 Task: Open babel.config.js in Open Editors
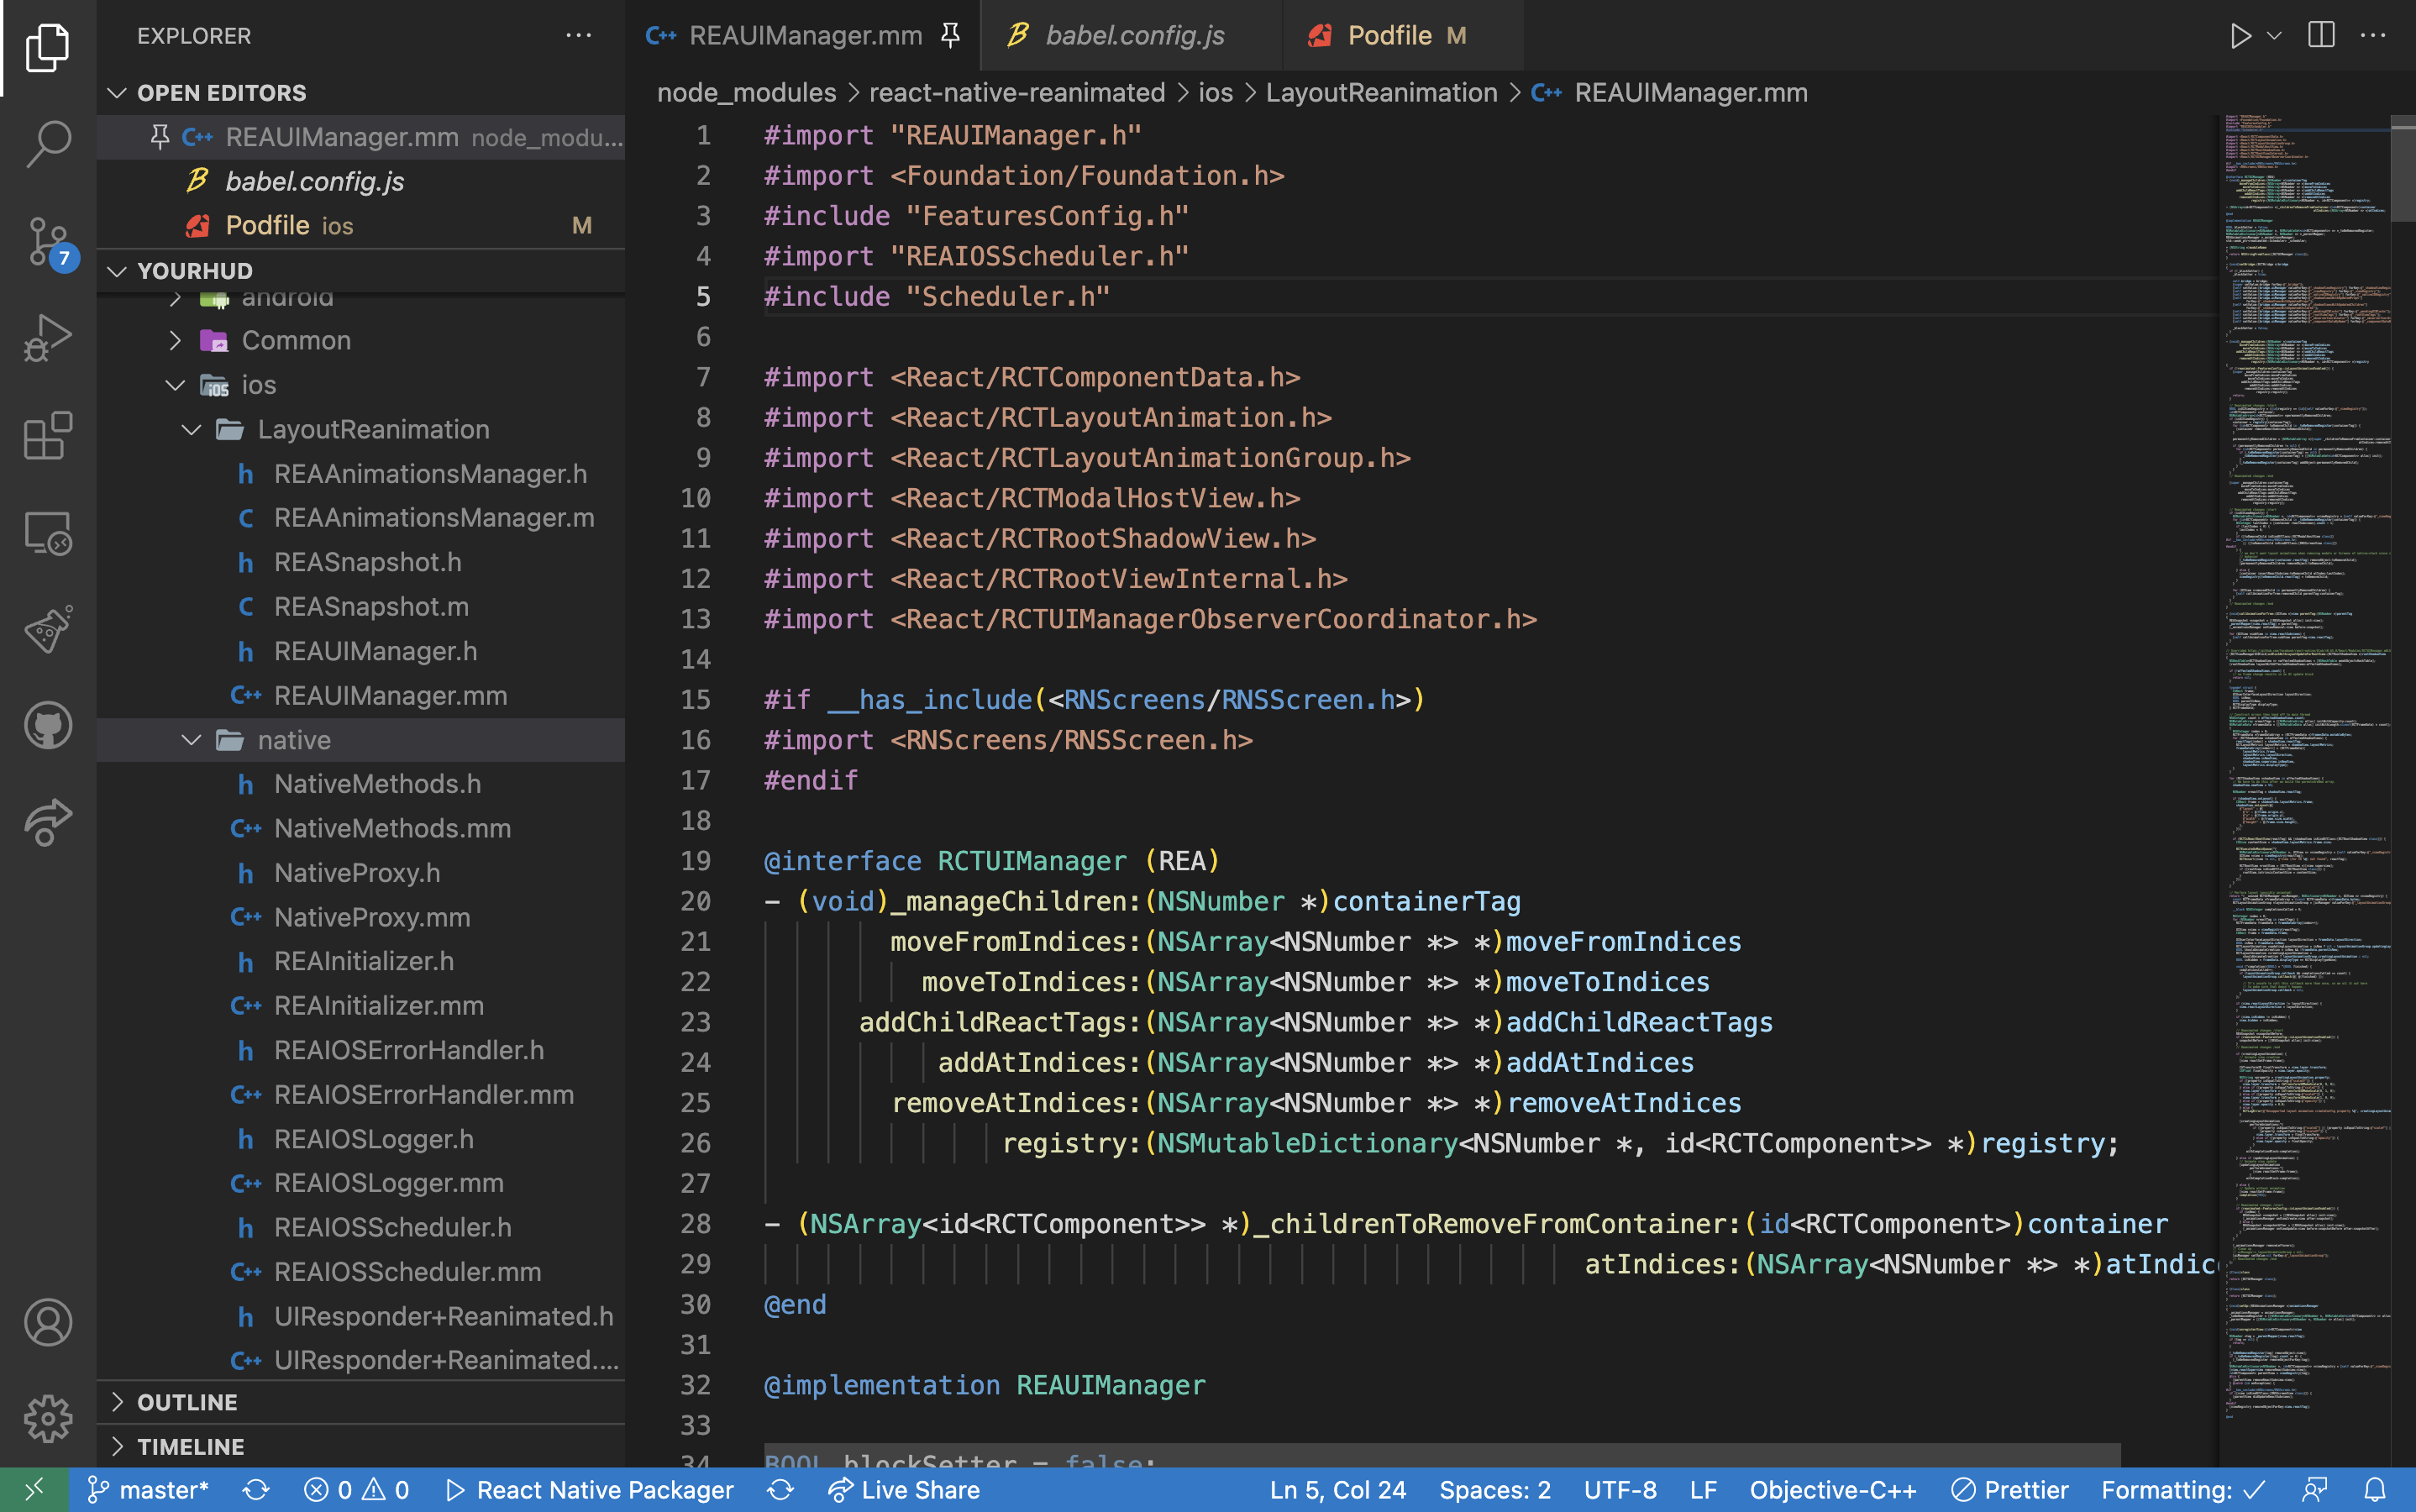(x=361, y=181)
